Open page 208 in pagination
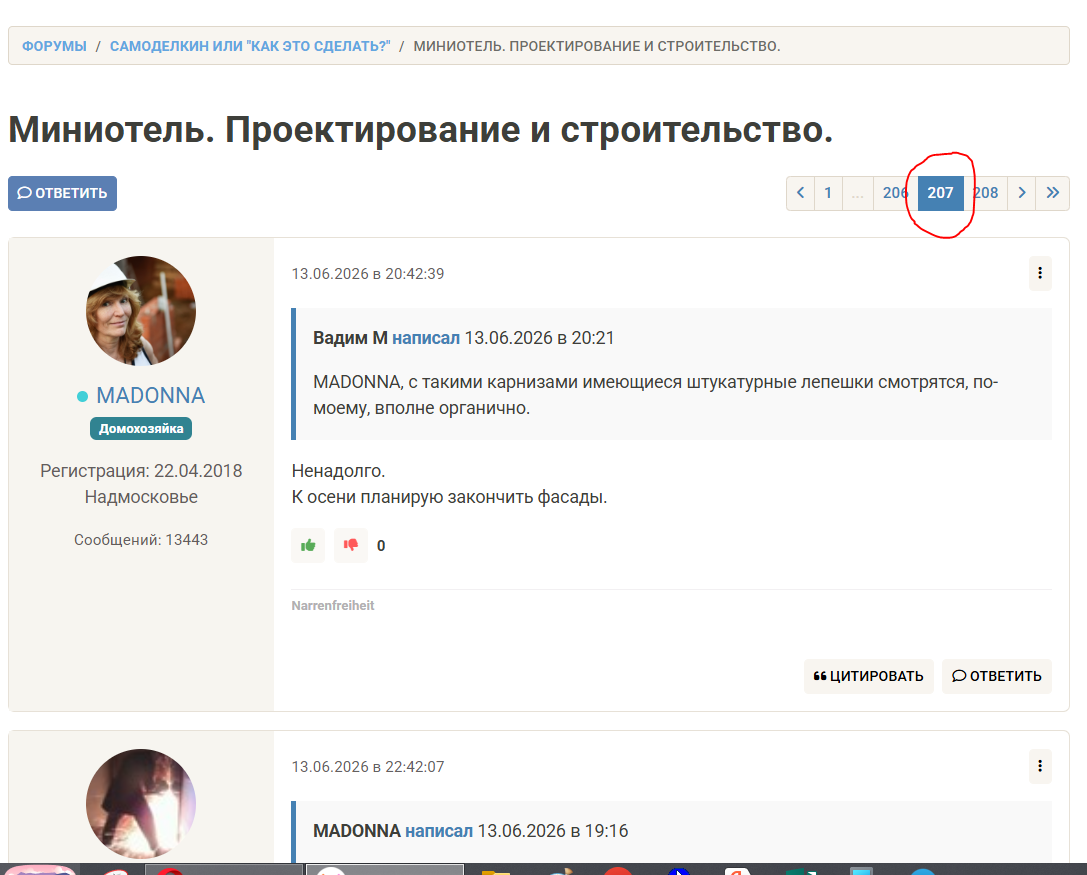The width and height of the screenshot is (1087, 875). (985, 193)
